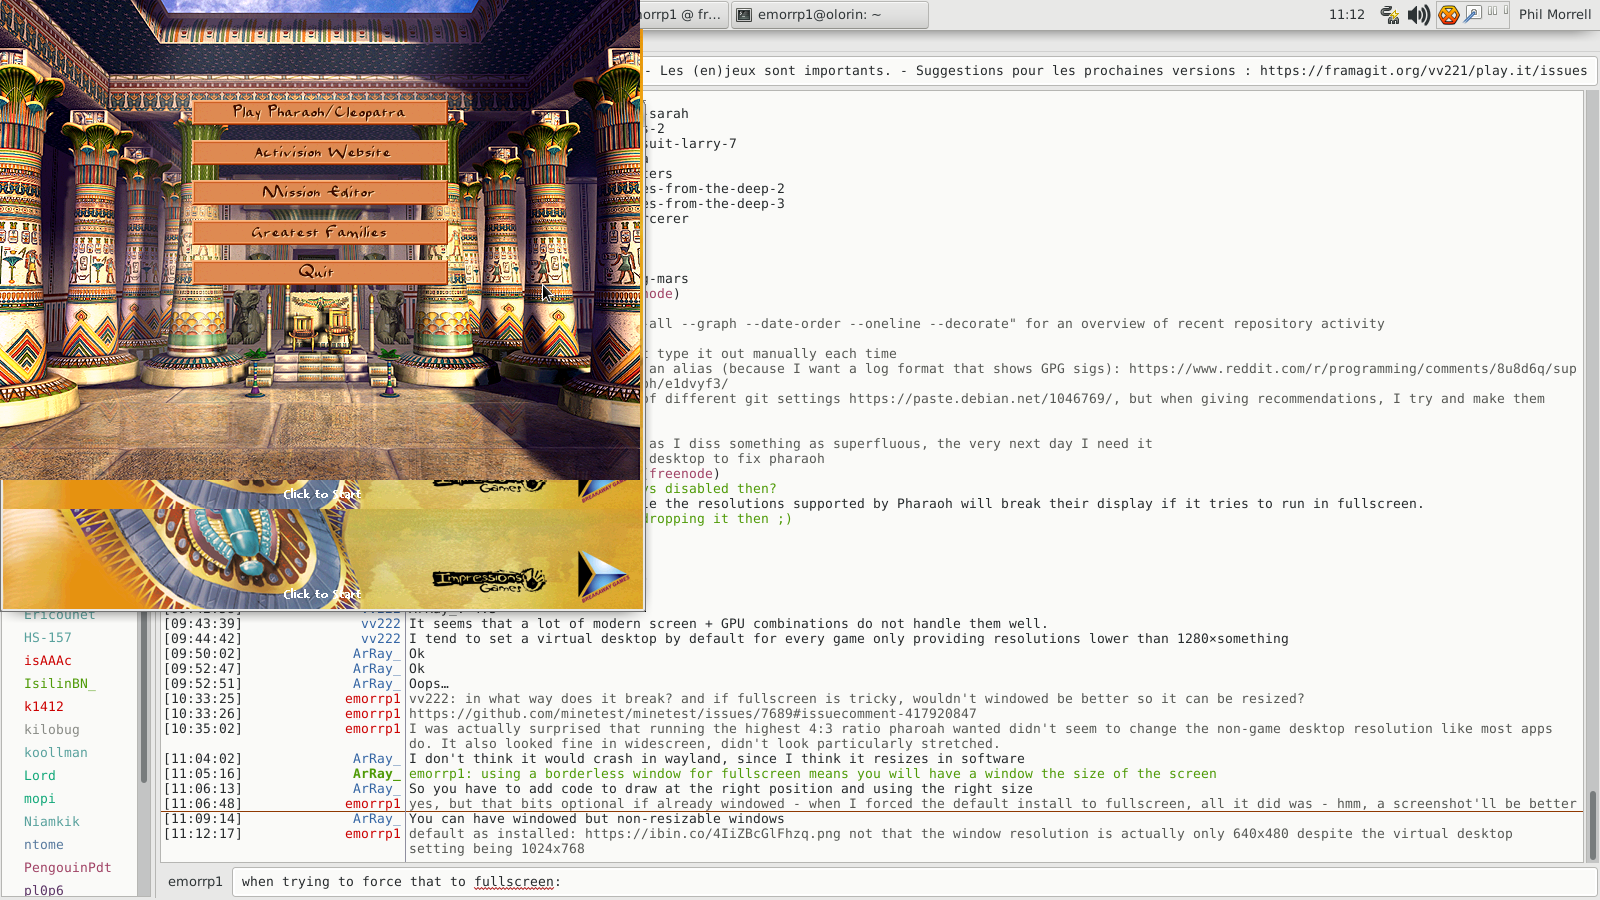Focus the chat message input field
1600x900 pixels.
[x=914, y=882]
